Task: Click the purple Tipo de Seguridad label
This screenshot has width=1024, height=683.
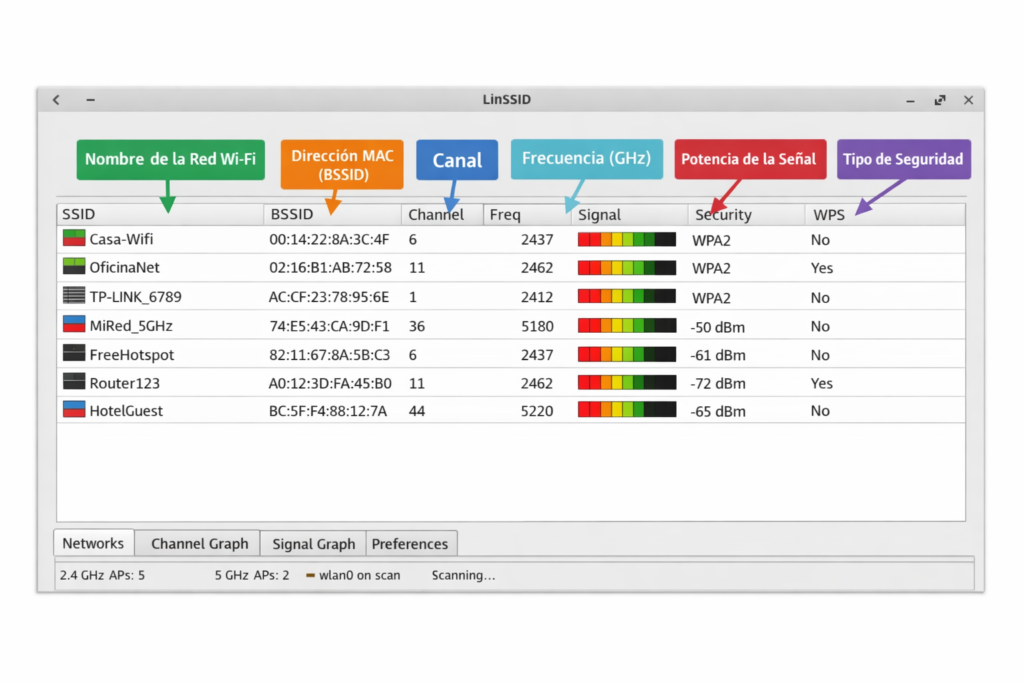Action: 903,159
